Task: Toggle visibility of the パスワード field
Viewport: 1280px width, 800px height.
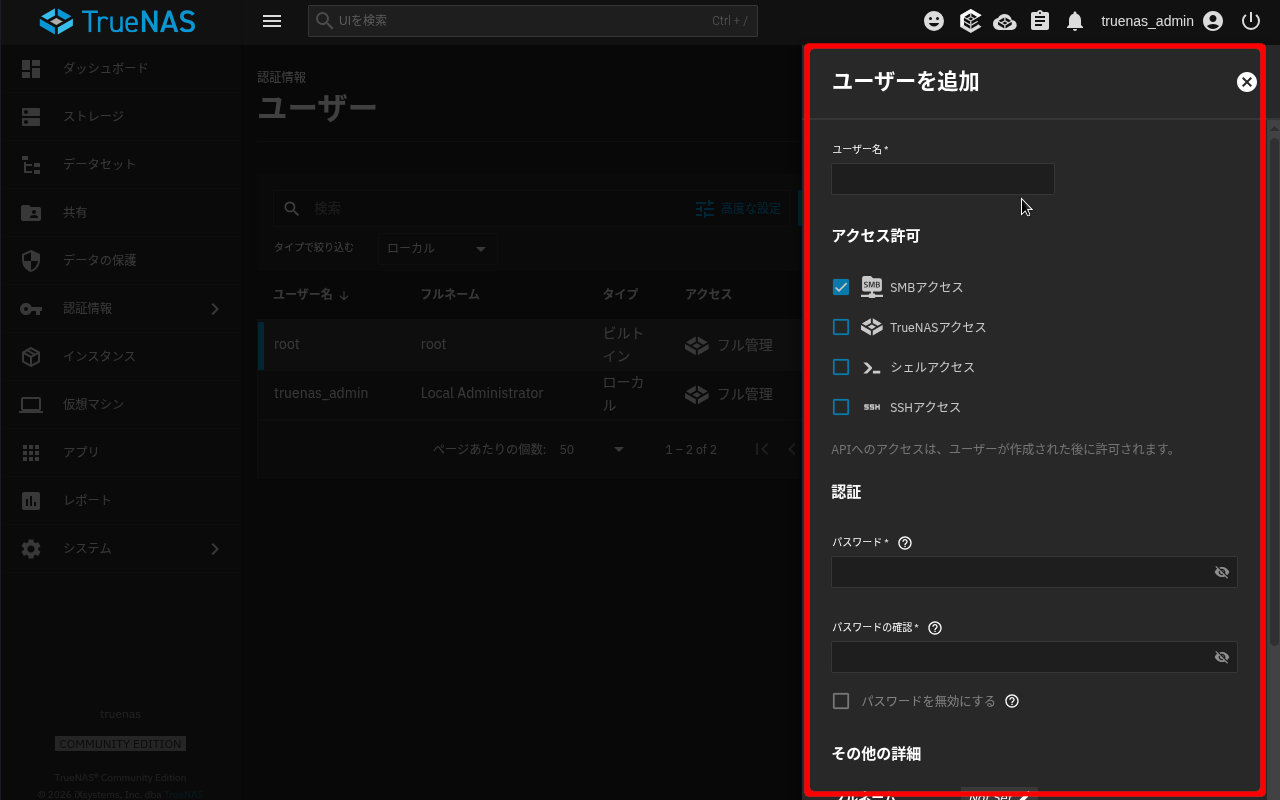Action: tap(1221, 572)
